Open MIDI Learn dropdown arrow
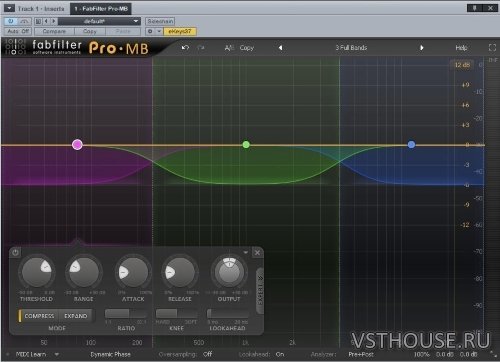The width and height of the screenshot is (500, 362). pyautogui.click(x=57, y=354)
